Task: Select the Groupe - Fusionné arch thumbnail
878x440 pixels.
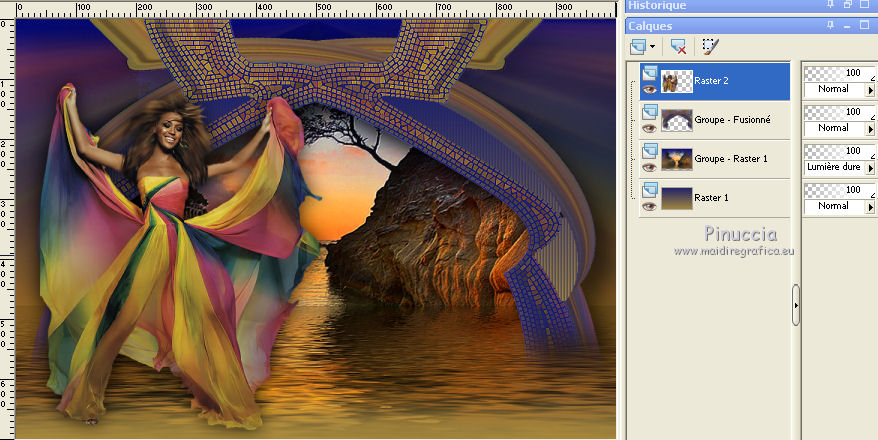Action: point(676,120)
